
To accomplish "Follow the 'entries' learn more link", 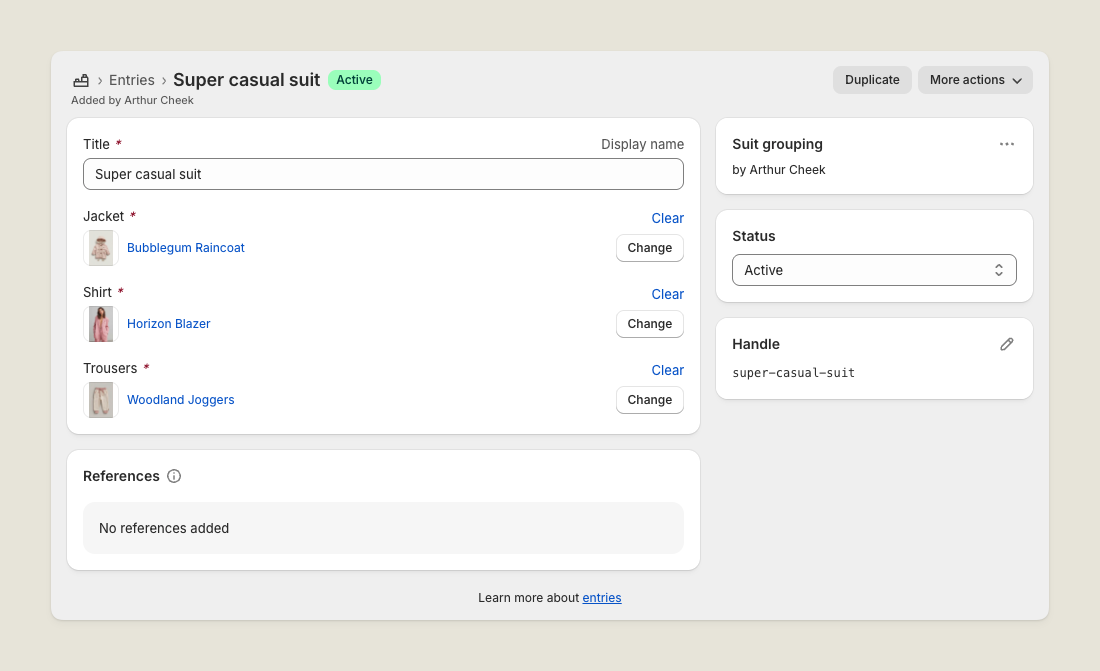I will (x=602, y=598).
